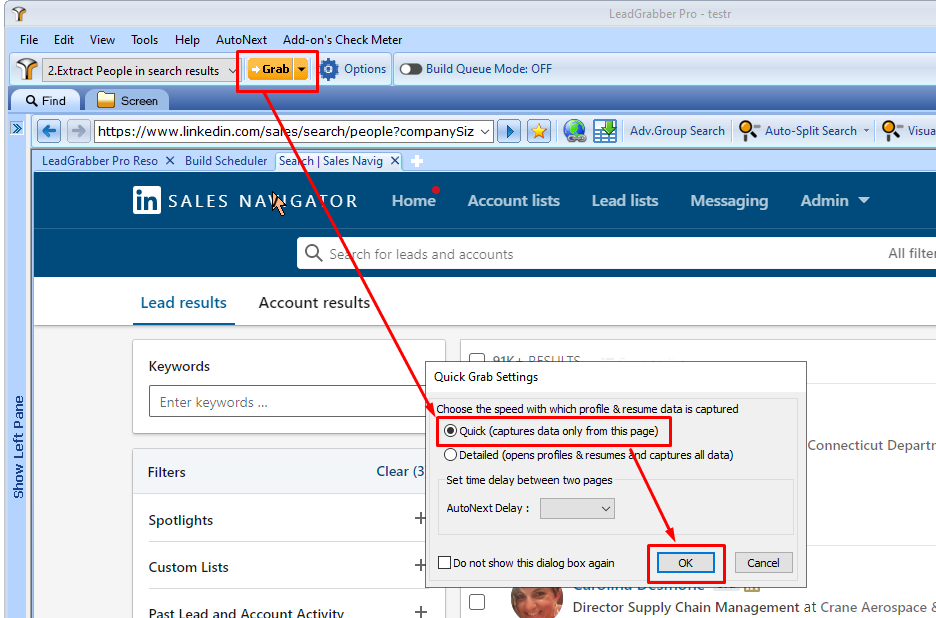
Task: Open the AutoNext Delay combo box
Action: (577, 509)
